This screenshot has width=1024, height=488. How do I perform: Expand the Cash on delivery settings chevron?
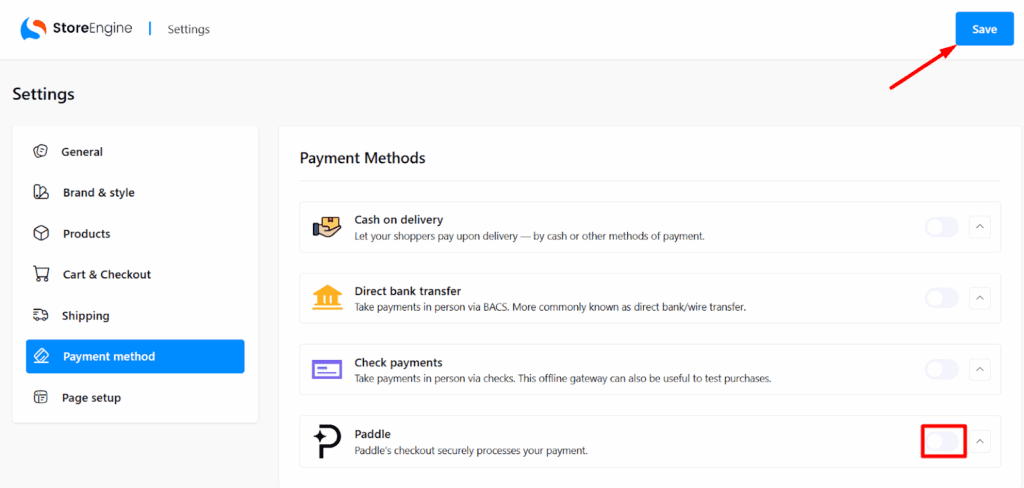tap(980, 227)
